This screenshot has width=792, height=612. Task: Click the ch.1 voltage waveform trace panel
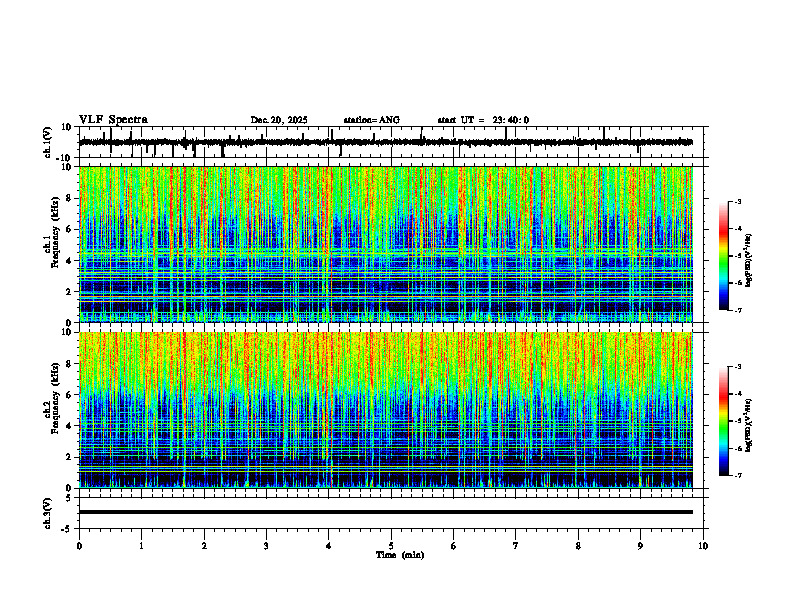coord(393,142)
